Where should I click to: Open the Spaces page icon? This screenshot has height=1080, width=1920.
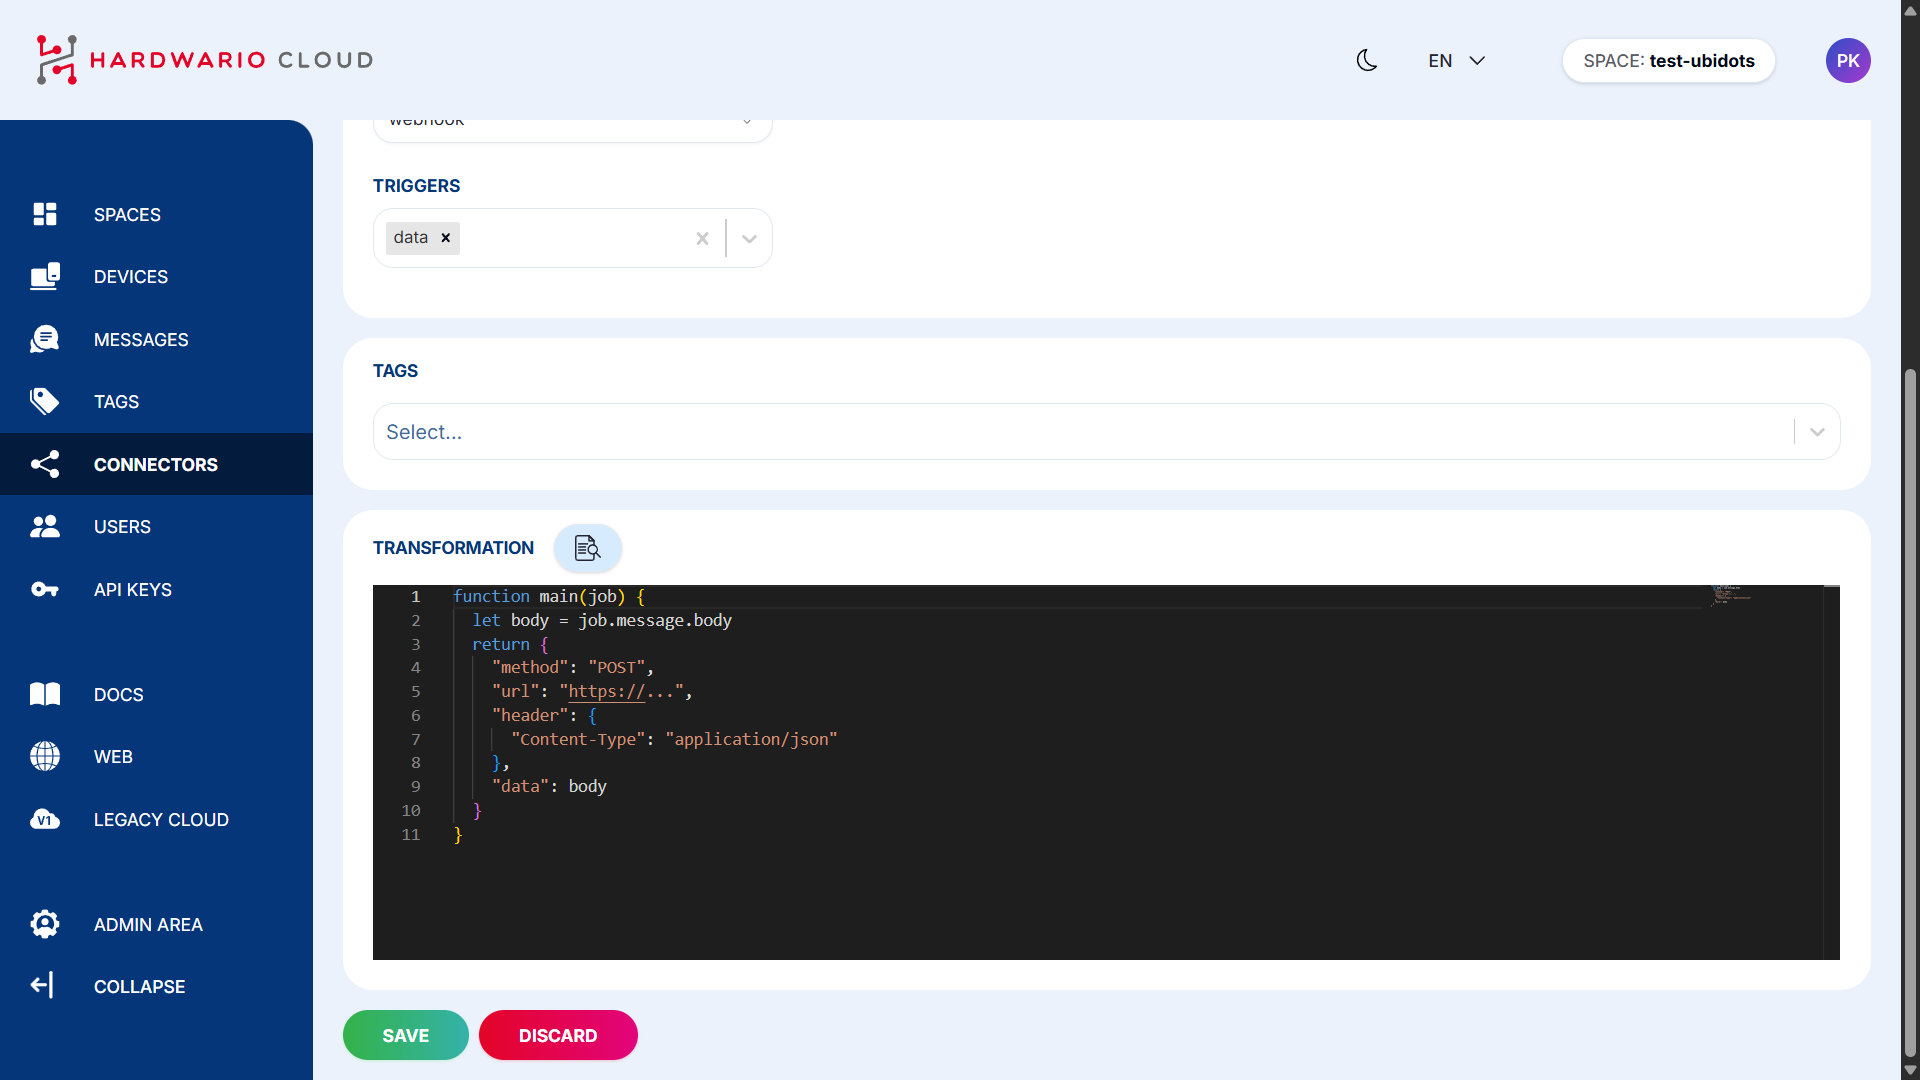pyautogui.click(x=45, y=214)
